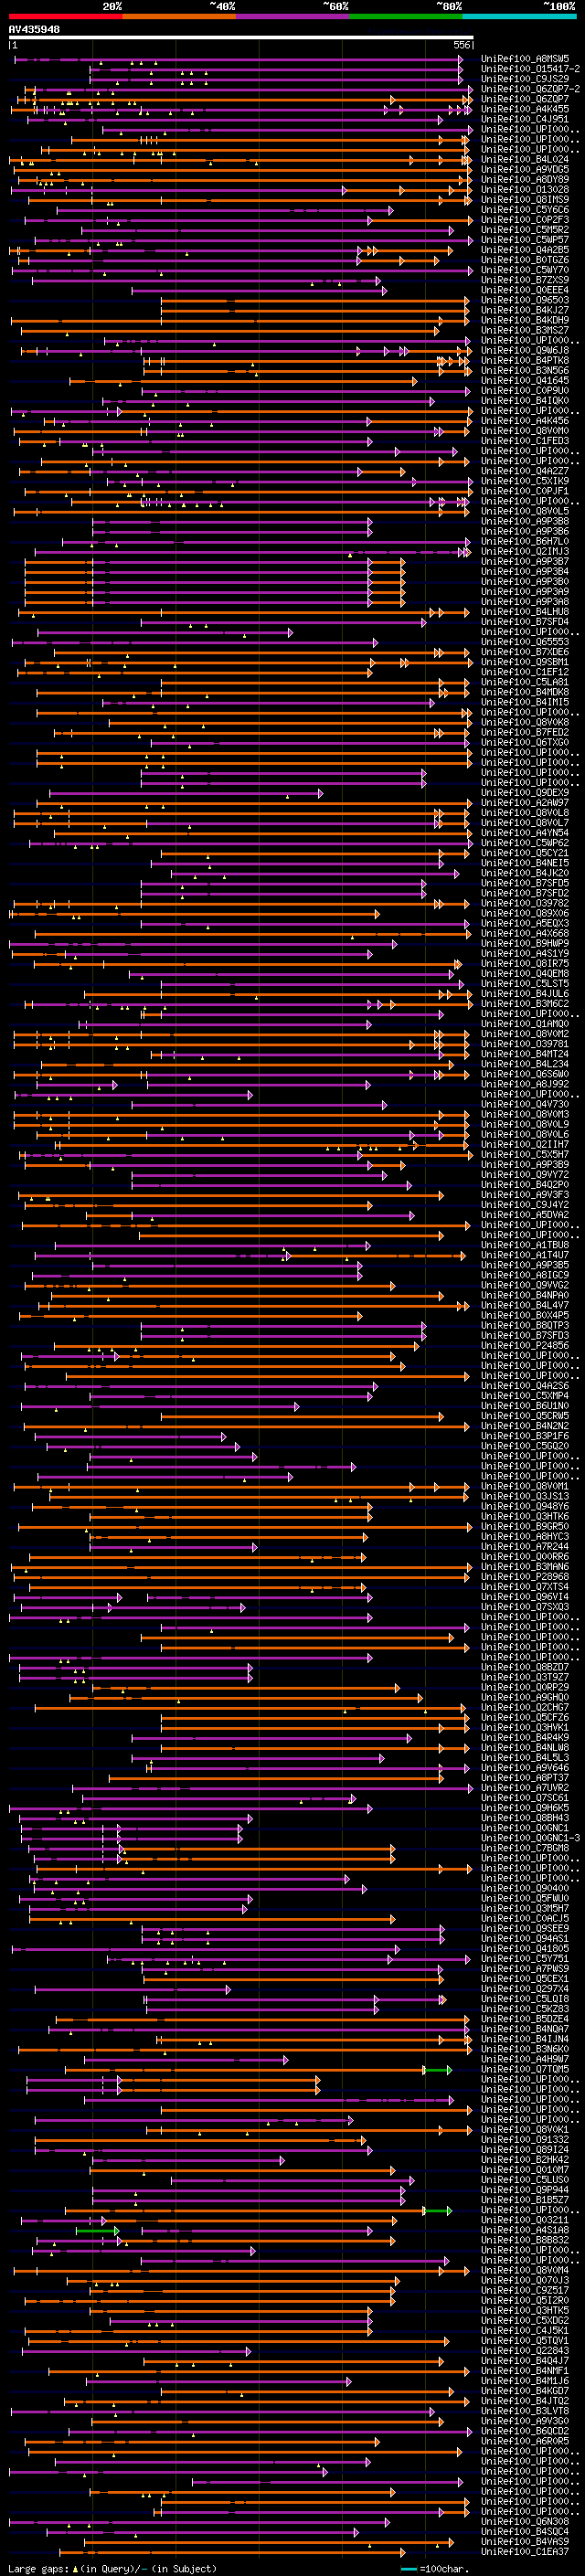The height and width of the screenshot is (2576, 585).
Task: Click hit label UniRef100_Q6TXG0
Action: point(525,742)
